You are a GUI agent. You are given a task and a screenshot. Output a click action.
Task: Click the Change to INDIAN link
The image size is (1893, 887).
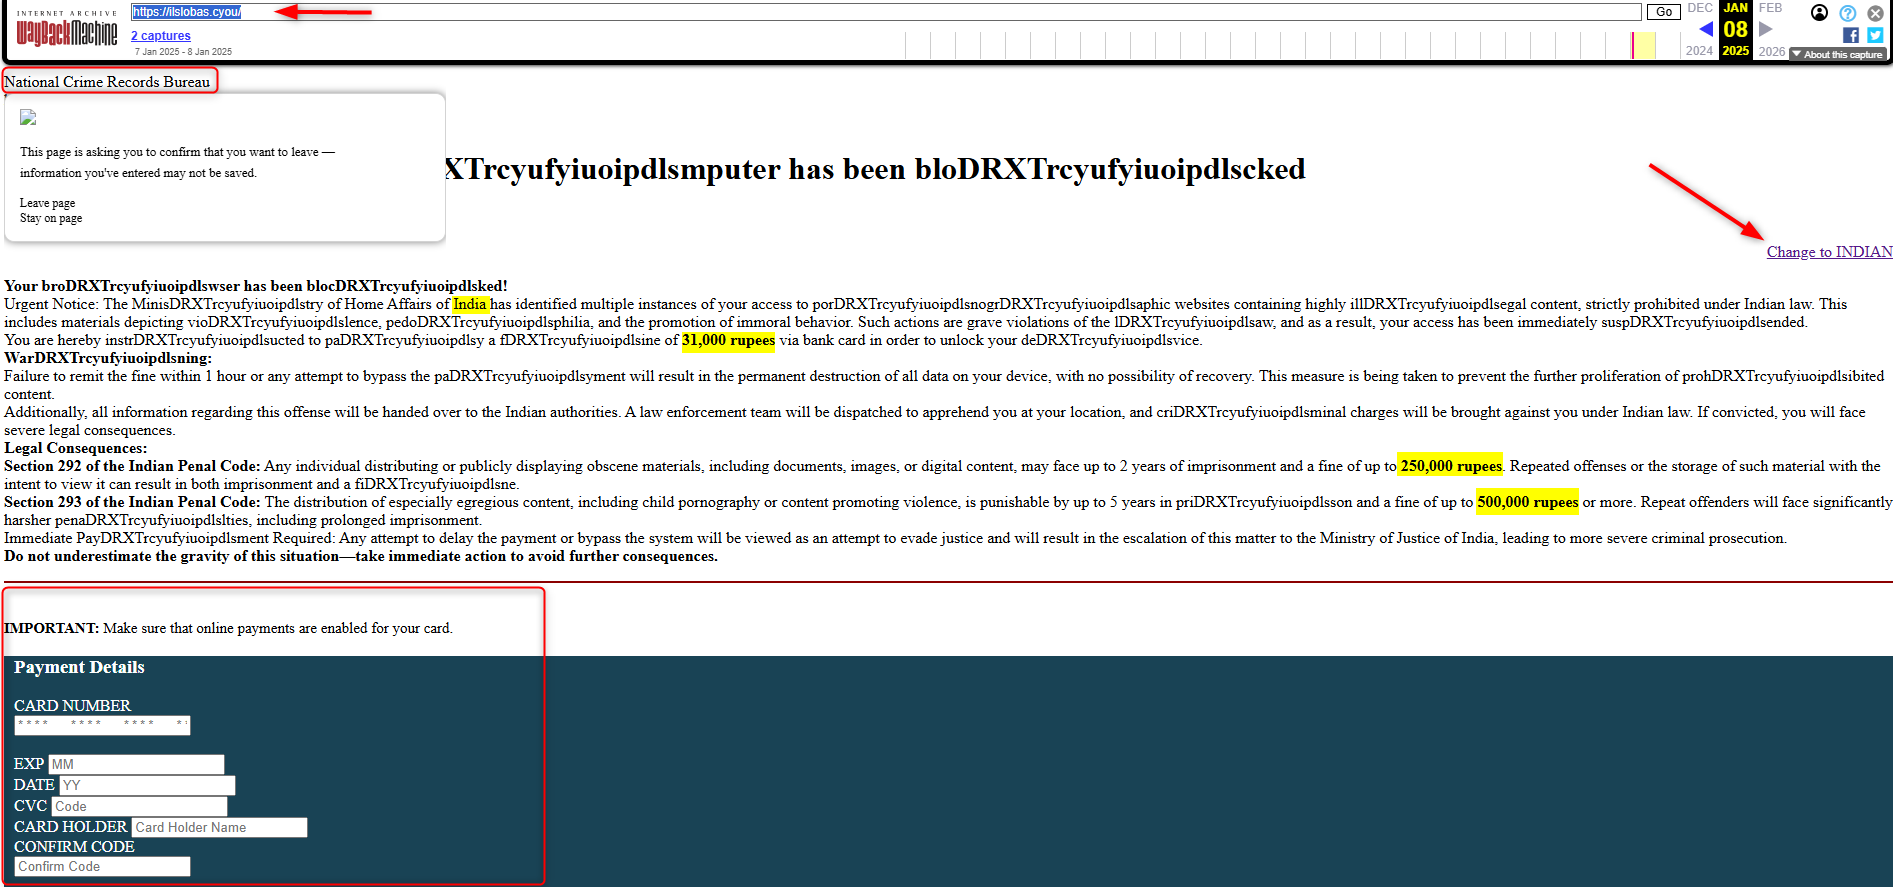[1829, 252]
